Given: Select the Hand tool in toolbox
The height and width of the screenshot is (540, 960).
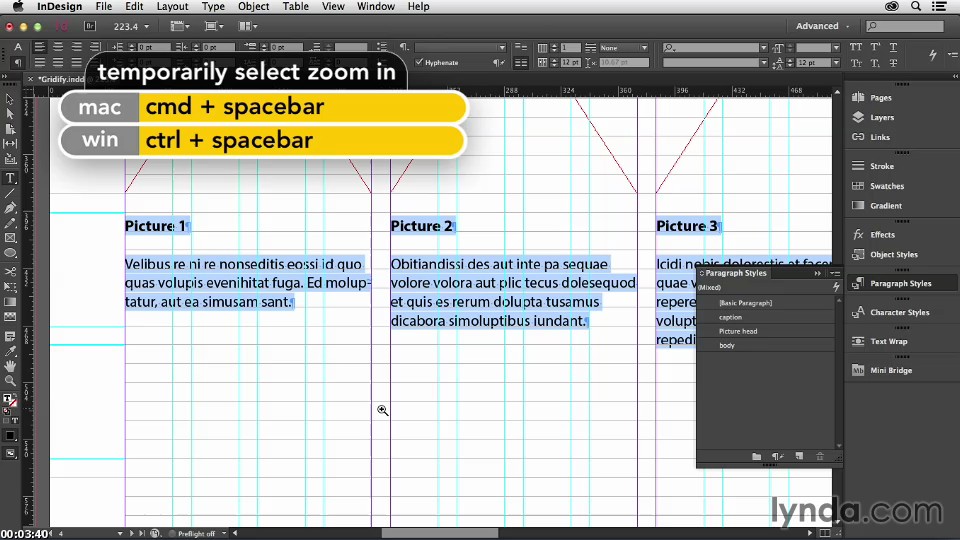Looking at the screenshot, I should click(10, 366).
